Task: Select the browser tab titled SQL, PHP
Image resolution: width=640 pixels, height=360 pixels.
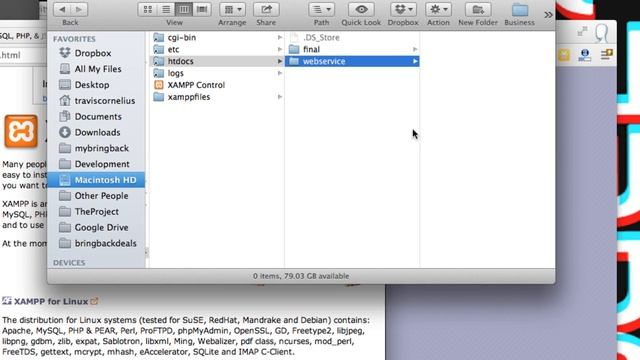Action: [x=22, y=36]
